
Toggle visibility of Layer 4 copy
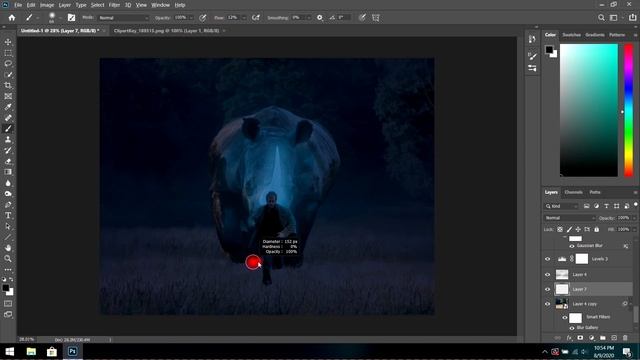tap(547, 304)
